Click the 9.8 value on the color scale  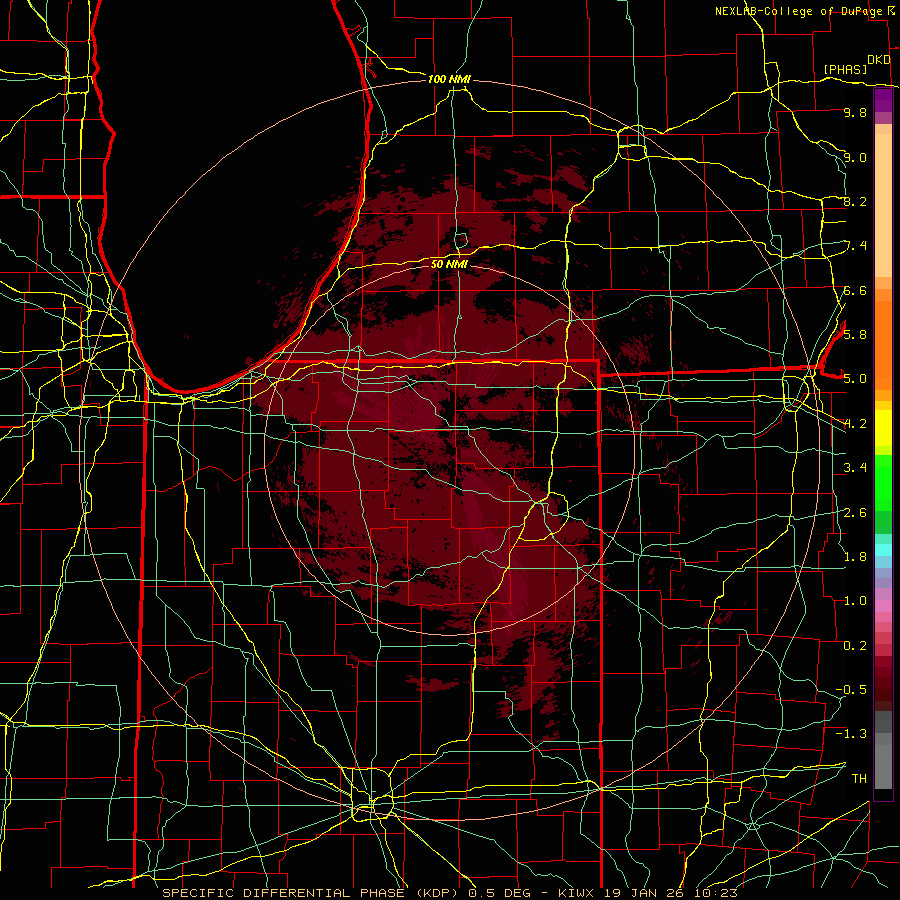point(855,112)
